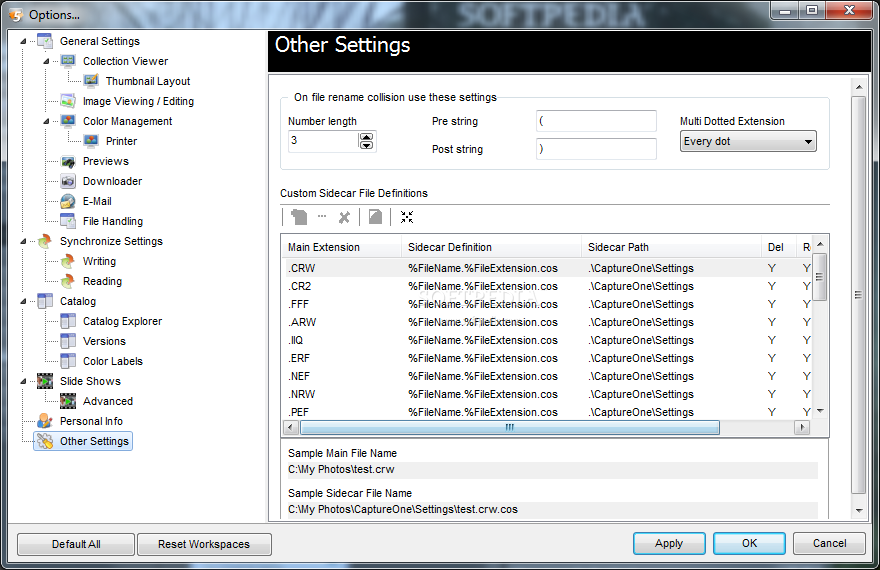The height and width of the screenshot is (570, 880).
Task: Click the Previews tree icon
Action: point(68,161)
